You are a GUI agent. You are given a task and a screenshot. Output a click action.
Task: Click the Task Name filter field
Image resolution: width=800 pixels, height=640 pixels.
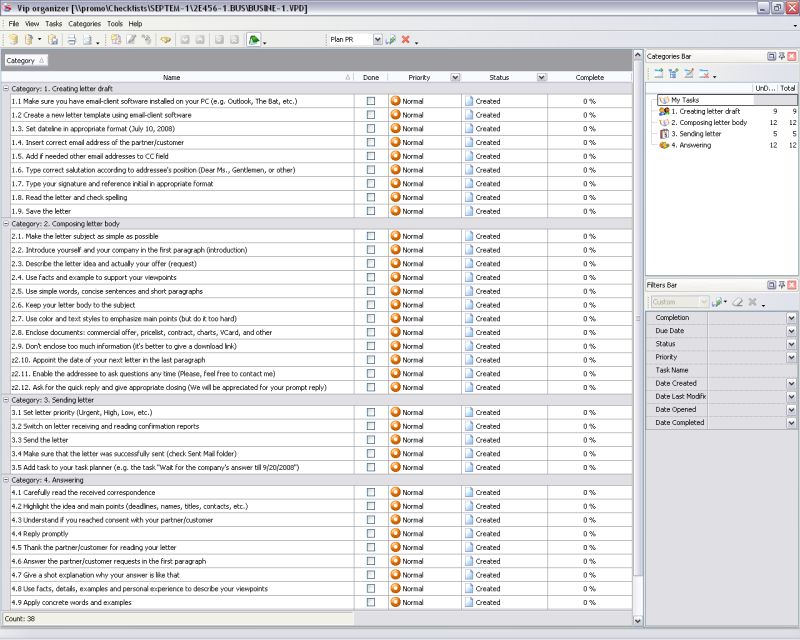pos(750,370)
